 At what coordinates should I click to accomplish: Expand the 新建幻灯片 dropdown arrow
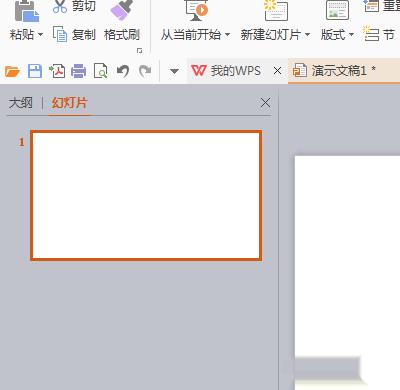[x=307, y=34]
